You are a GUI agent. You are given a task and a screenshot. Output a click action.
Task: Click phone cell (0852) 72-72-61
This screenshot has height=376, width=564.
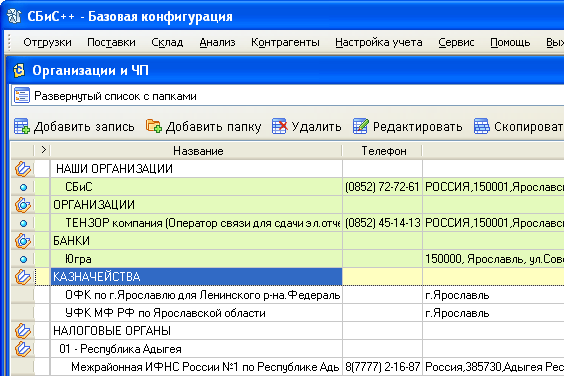point(382,187)
